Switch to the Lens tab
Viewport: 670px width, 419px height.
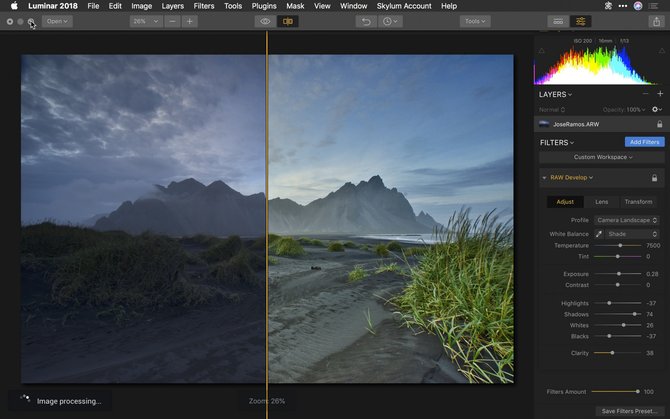(601, 202)
